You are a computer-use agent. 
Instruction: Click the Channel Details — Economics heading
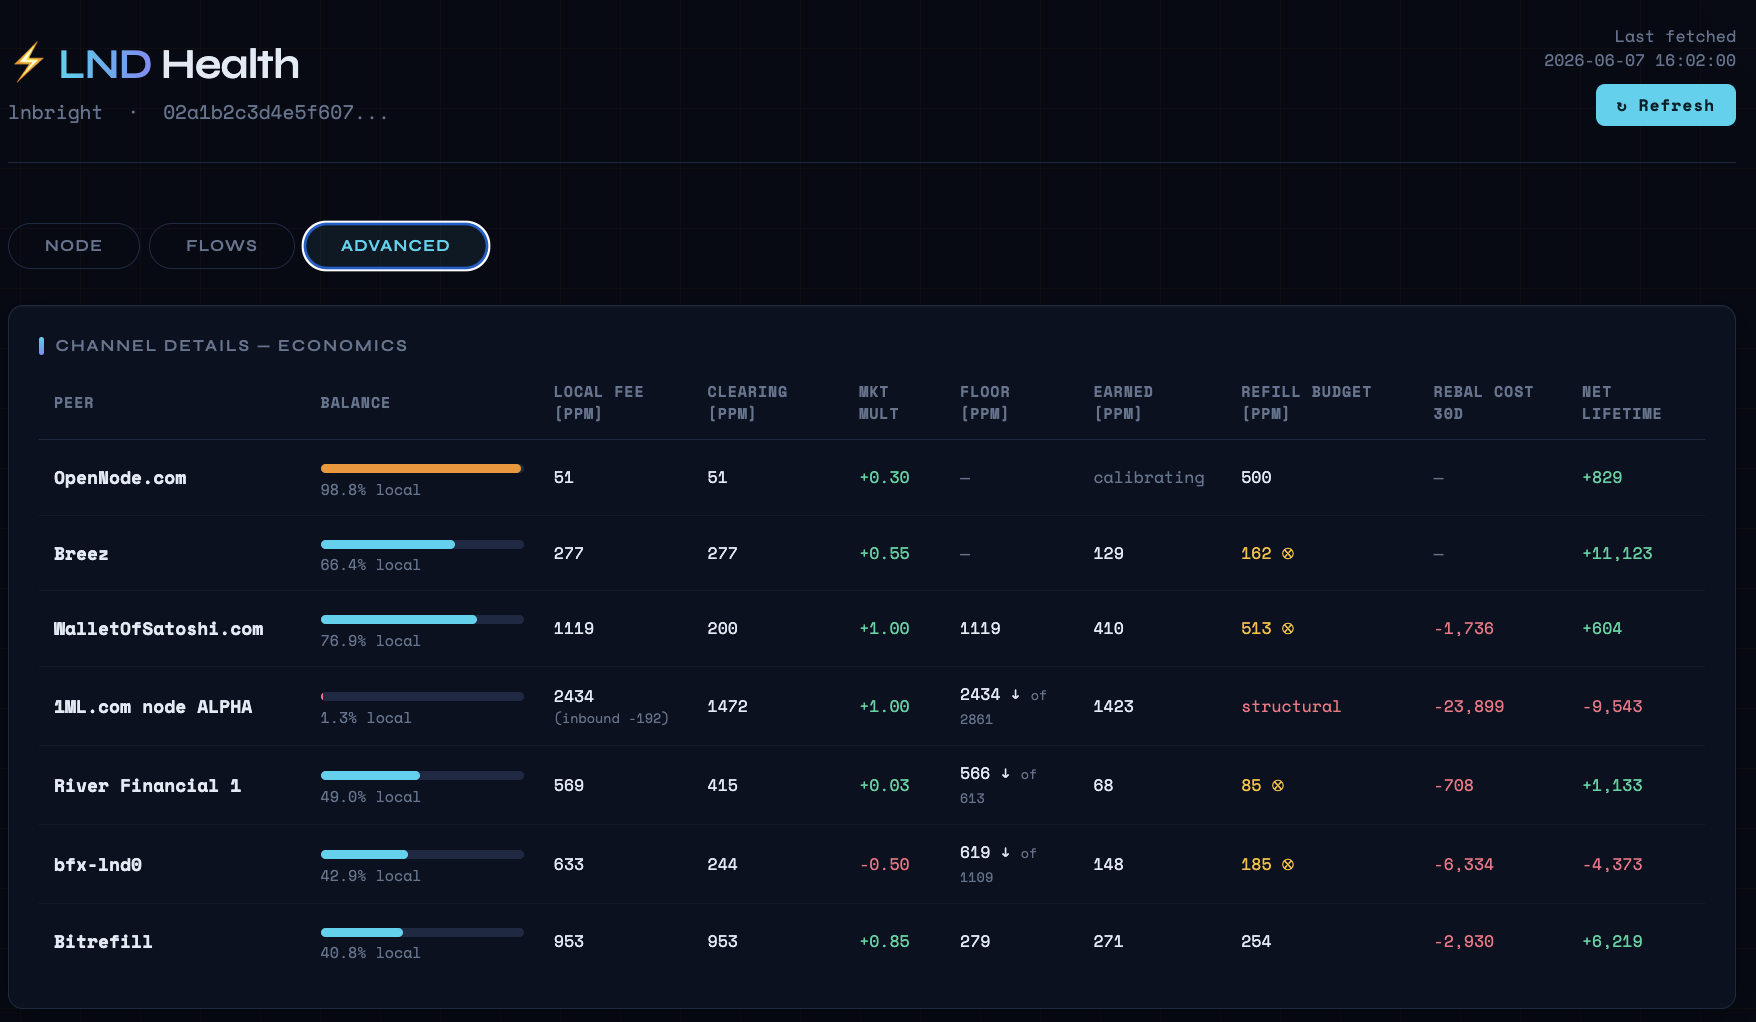(x=231, y=346)
